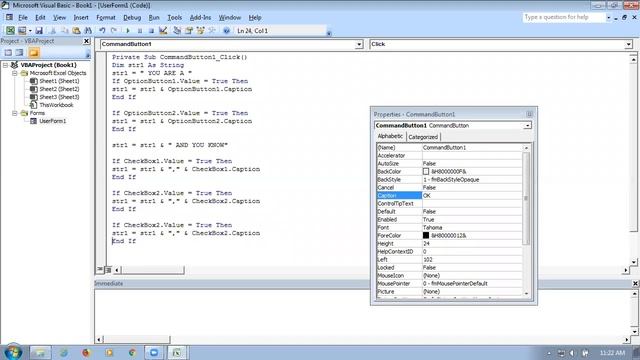The height and width of the screenshot is (360, 640).
Task: Click the BackColor white color swatch
Action: pyautogui.click(x=426, y=171)
